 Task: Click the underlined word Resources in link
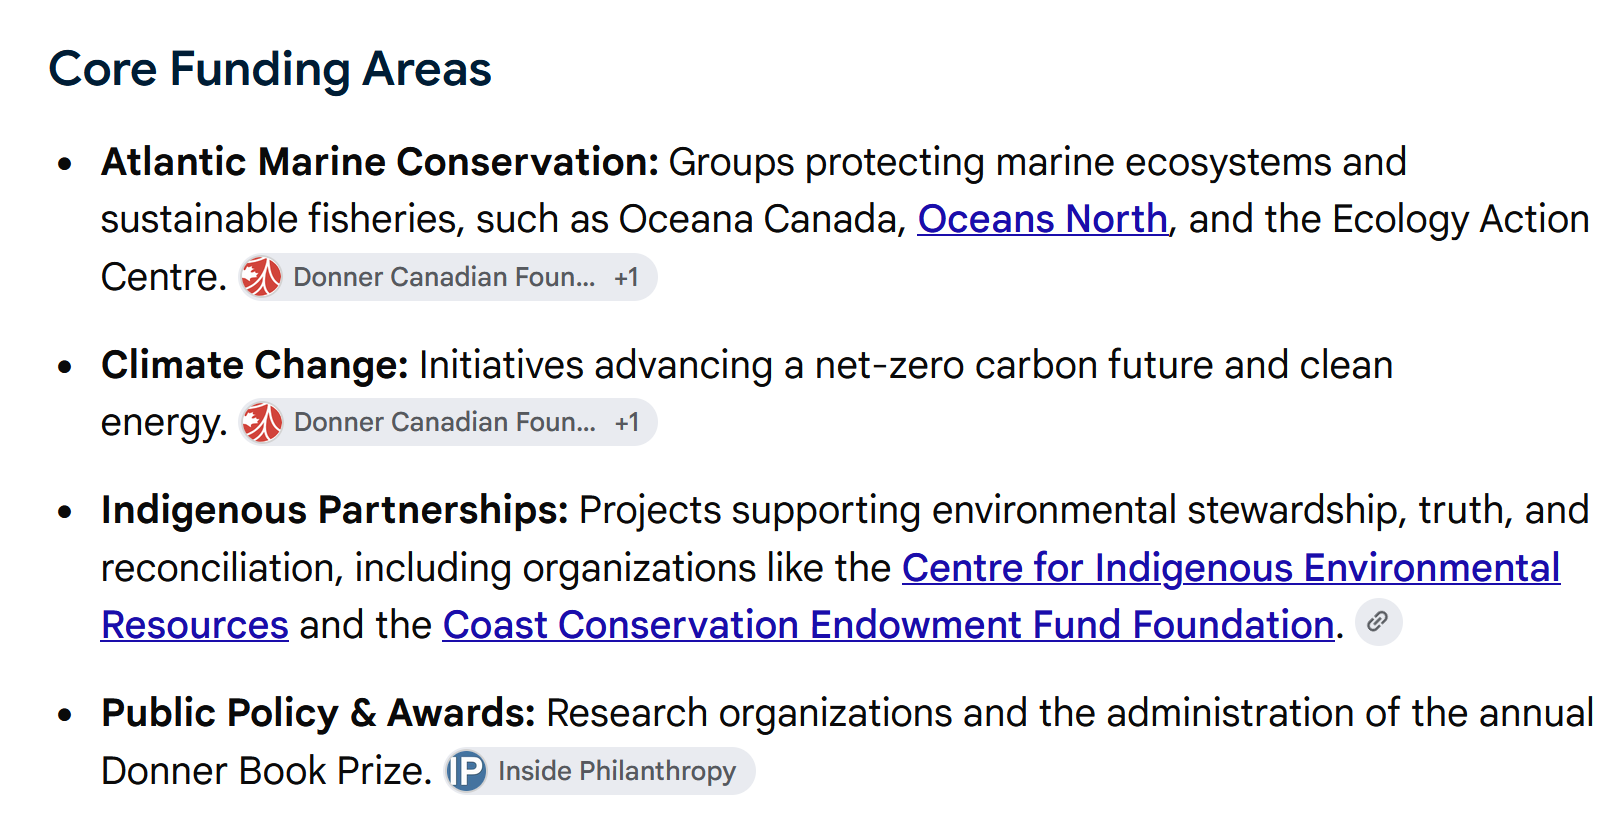tap(195, 625)
